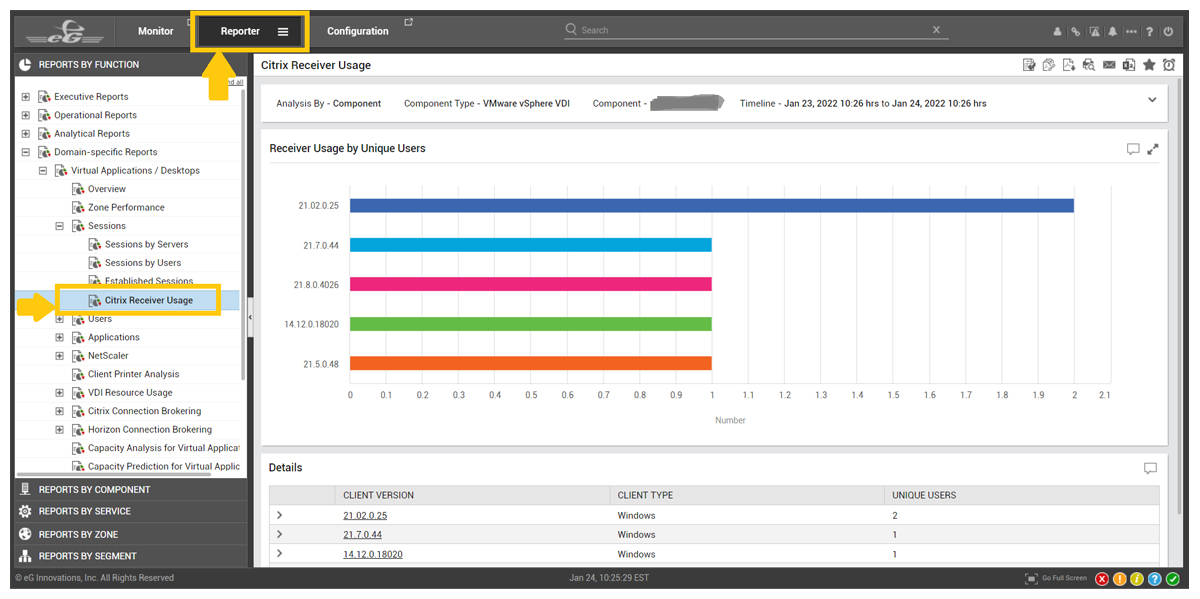Screen dimensions: 1200x599
Task: Select the Overview report
Action: [107, 189]
